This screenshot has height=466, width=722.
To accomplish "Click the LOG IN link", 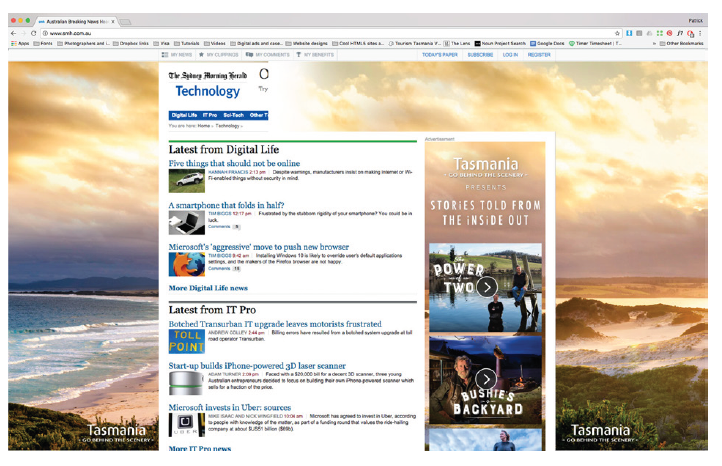I will tap(510, 54).
